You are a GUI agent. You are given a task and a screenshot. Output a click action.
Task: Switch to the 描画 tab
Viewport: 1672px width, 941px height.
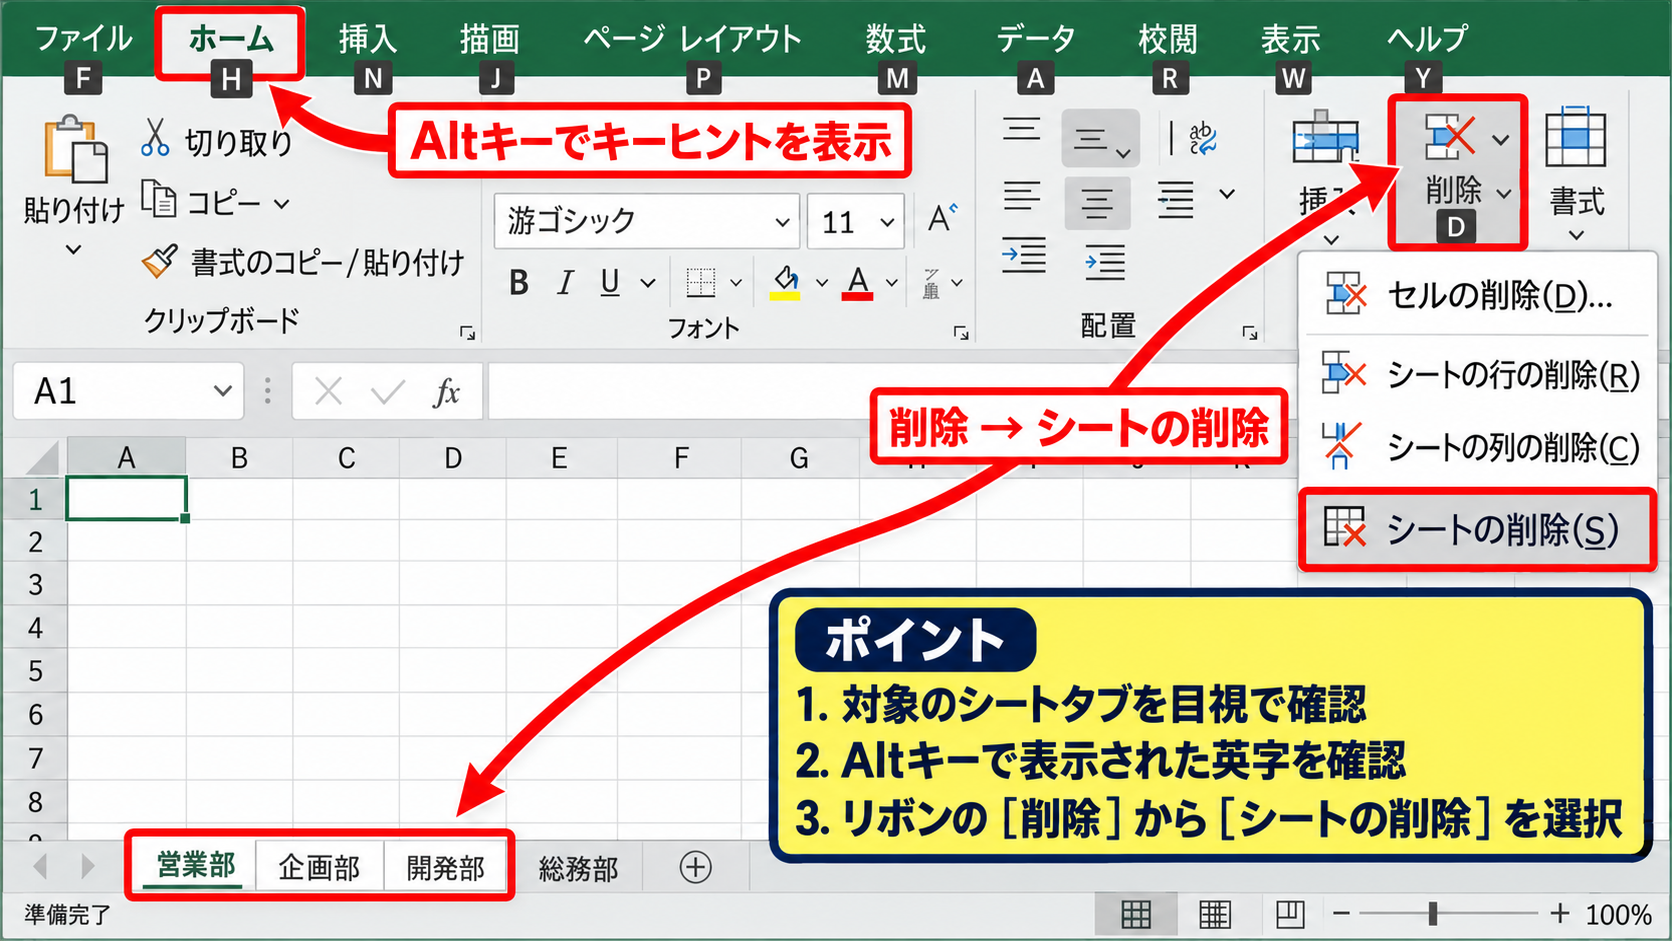tap(490, 39)
